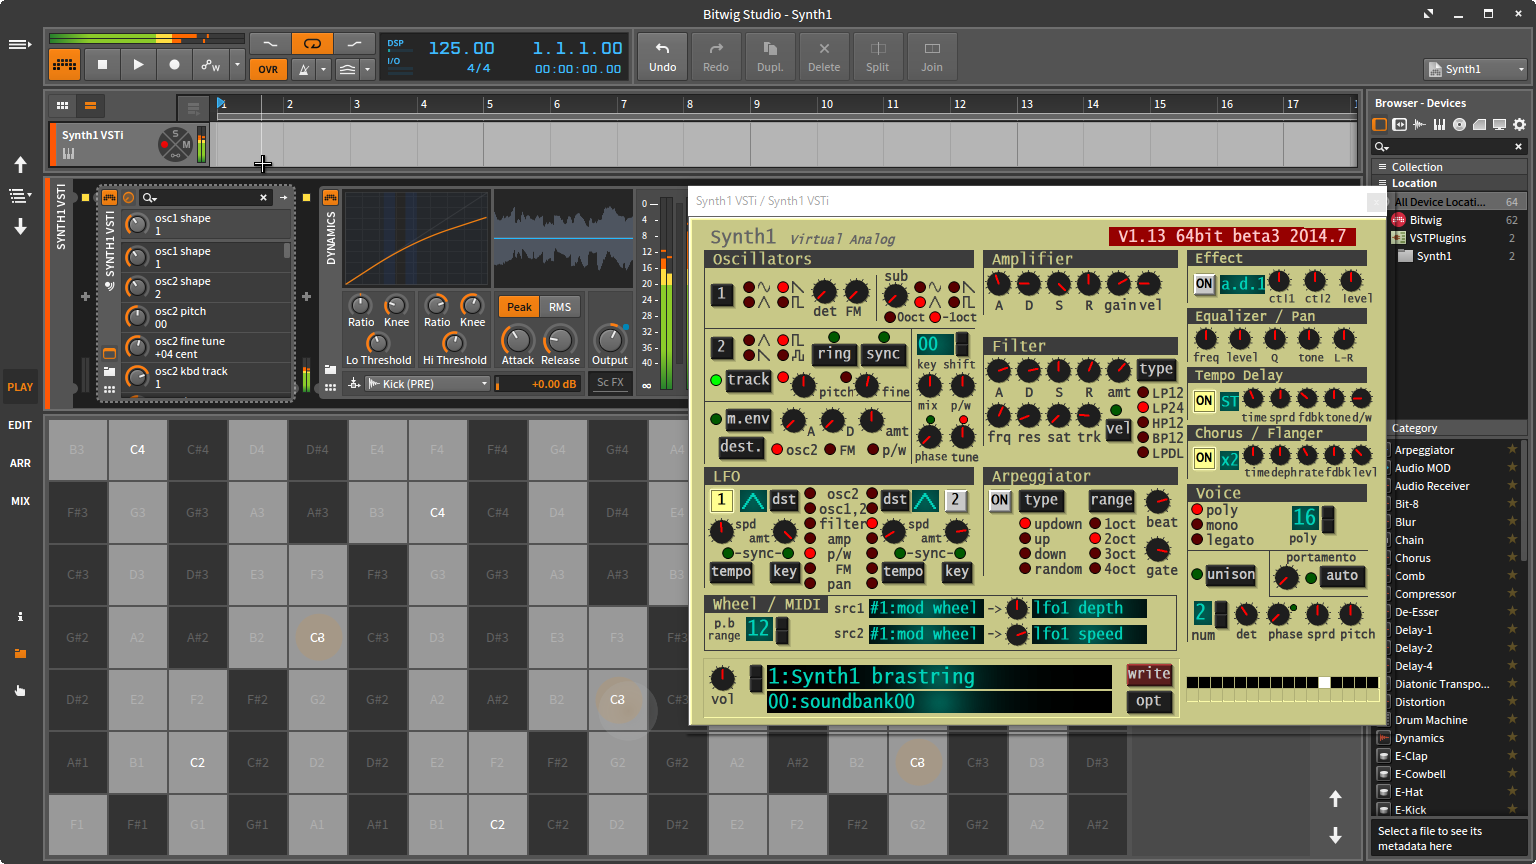
Task: Select RMS detection mode in Dynamics
Action: click(x=560, y=307)
